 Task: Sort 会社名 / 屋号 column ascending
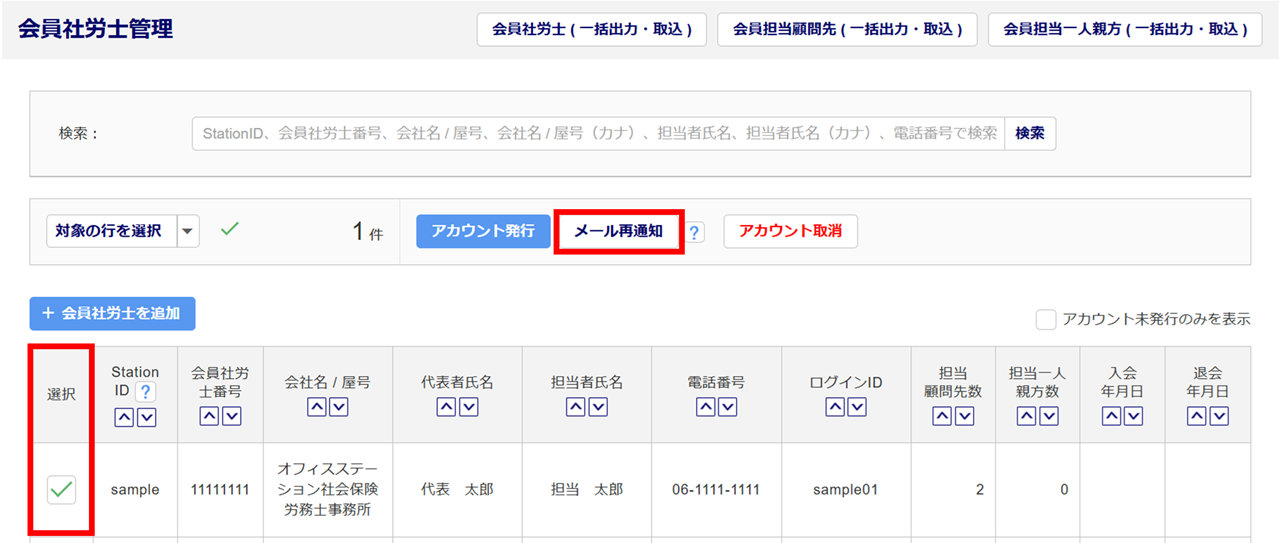[x=315, y=407]
